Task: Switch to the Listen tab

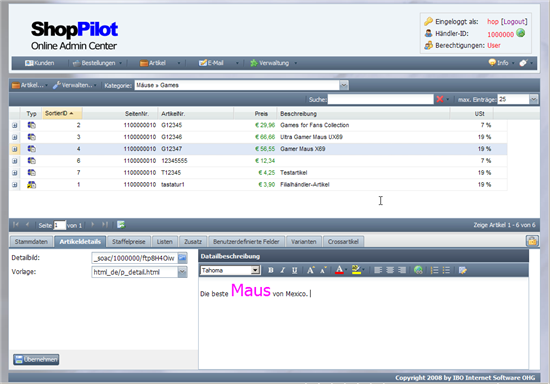Action: [165, 241]
